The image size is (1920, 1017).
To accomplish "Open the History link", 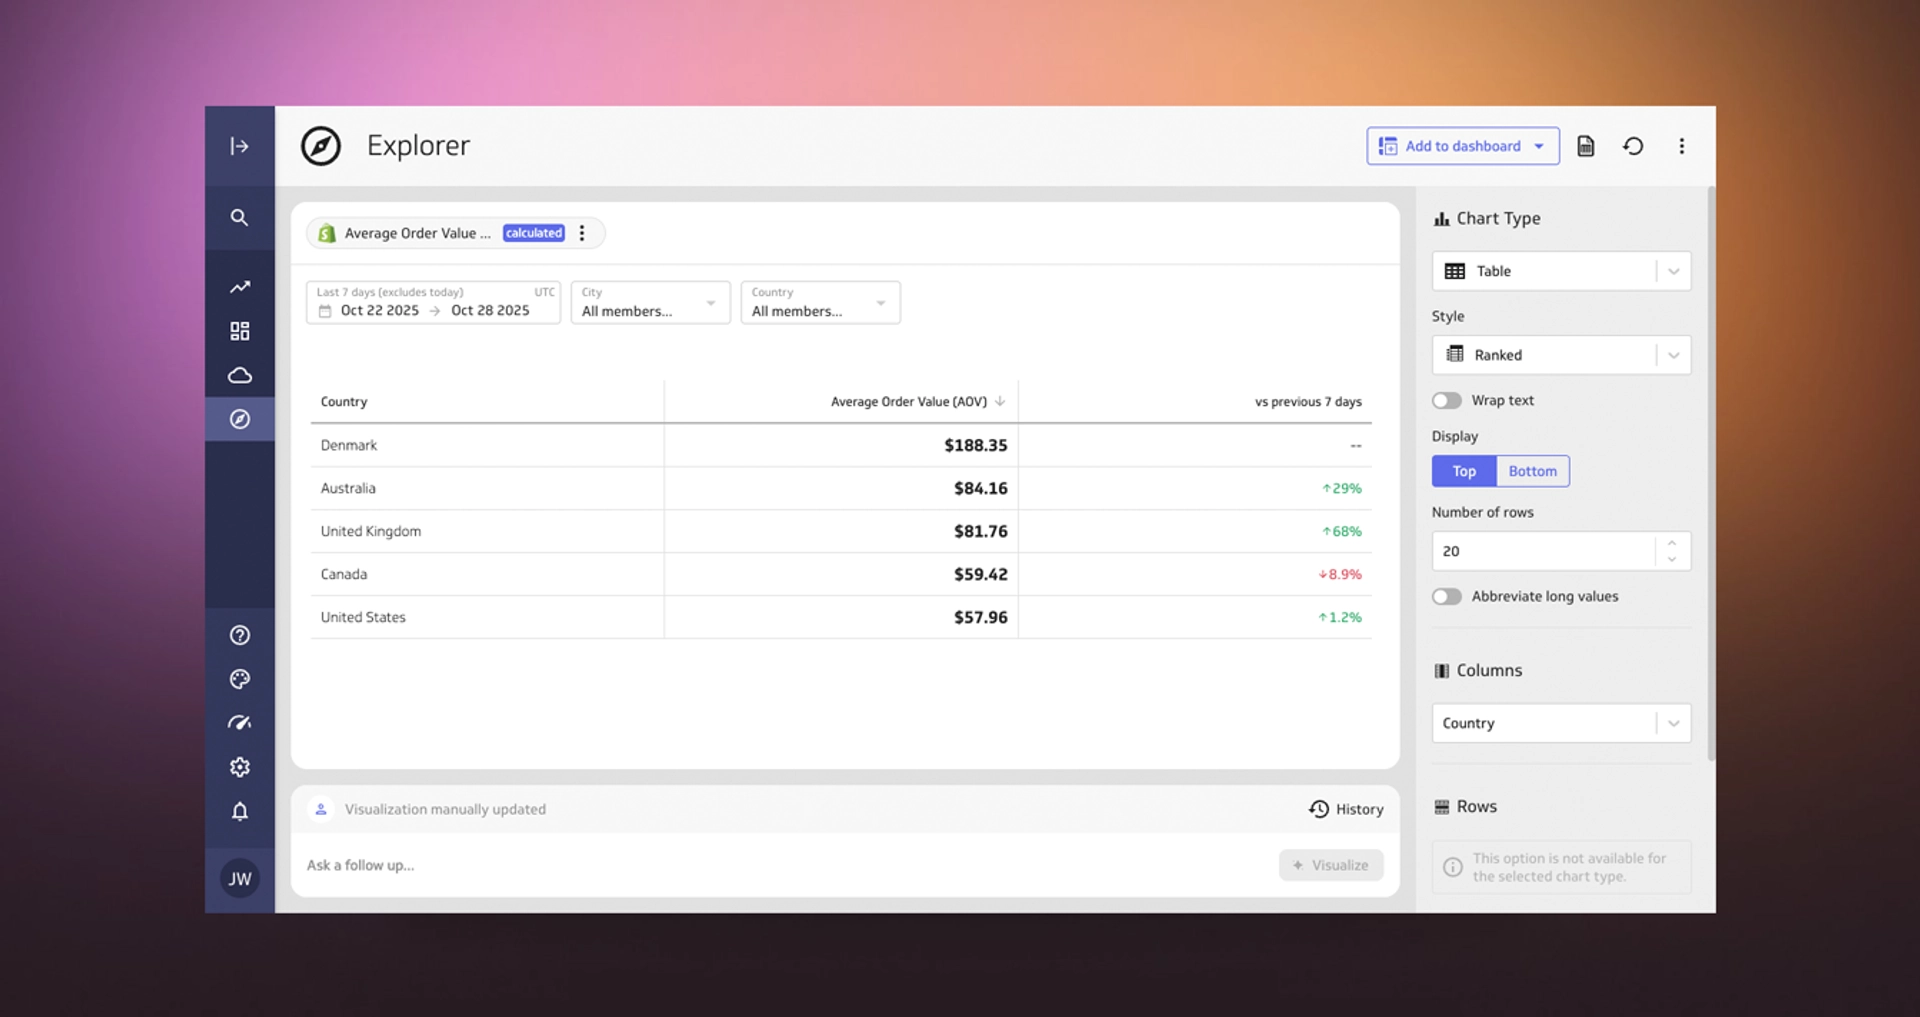I will [x=1346, y=809].
